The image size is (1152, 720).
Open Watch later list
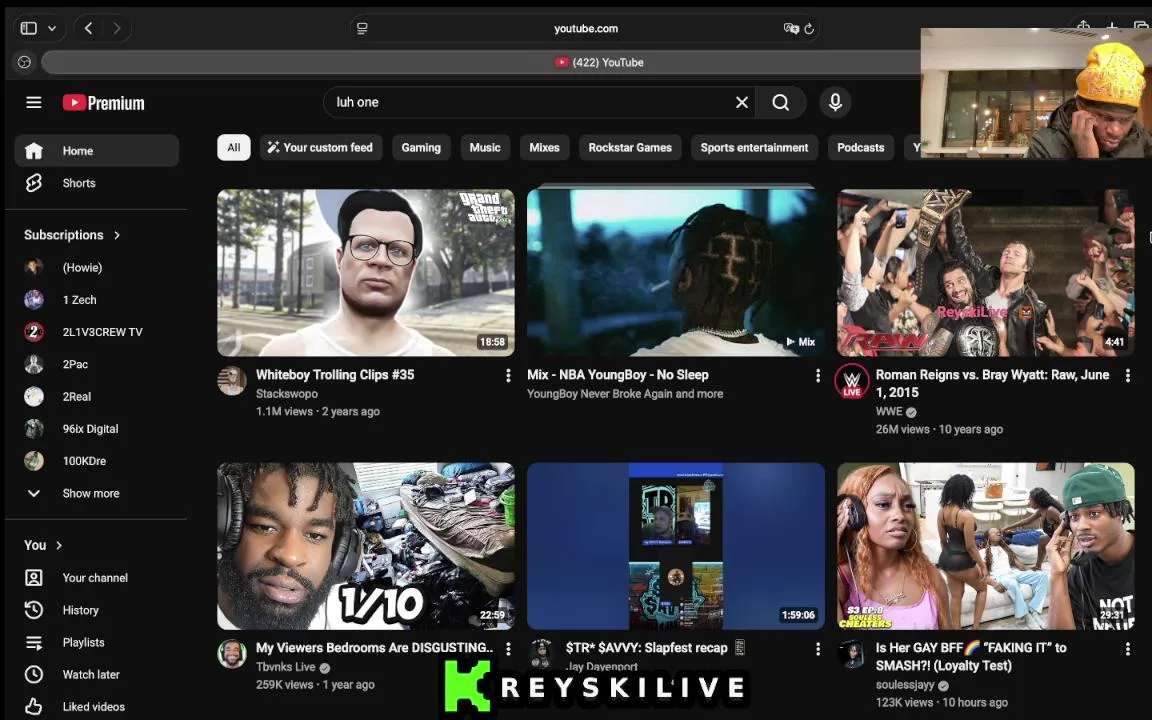pyautogui.click(x=96, y=674)
